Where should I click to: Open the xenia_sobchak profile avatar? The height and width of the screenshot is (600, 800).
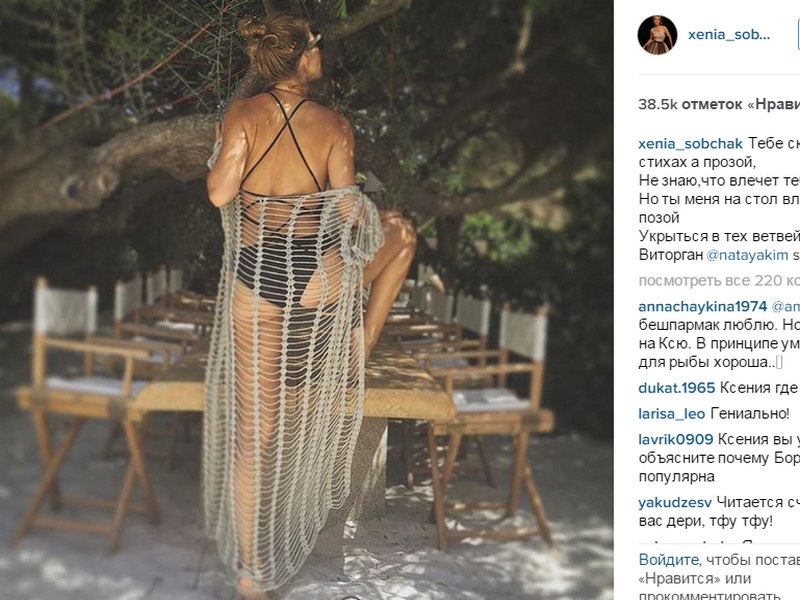point(657,35)
